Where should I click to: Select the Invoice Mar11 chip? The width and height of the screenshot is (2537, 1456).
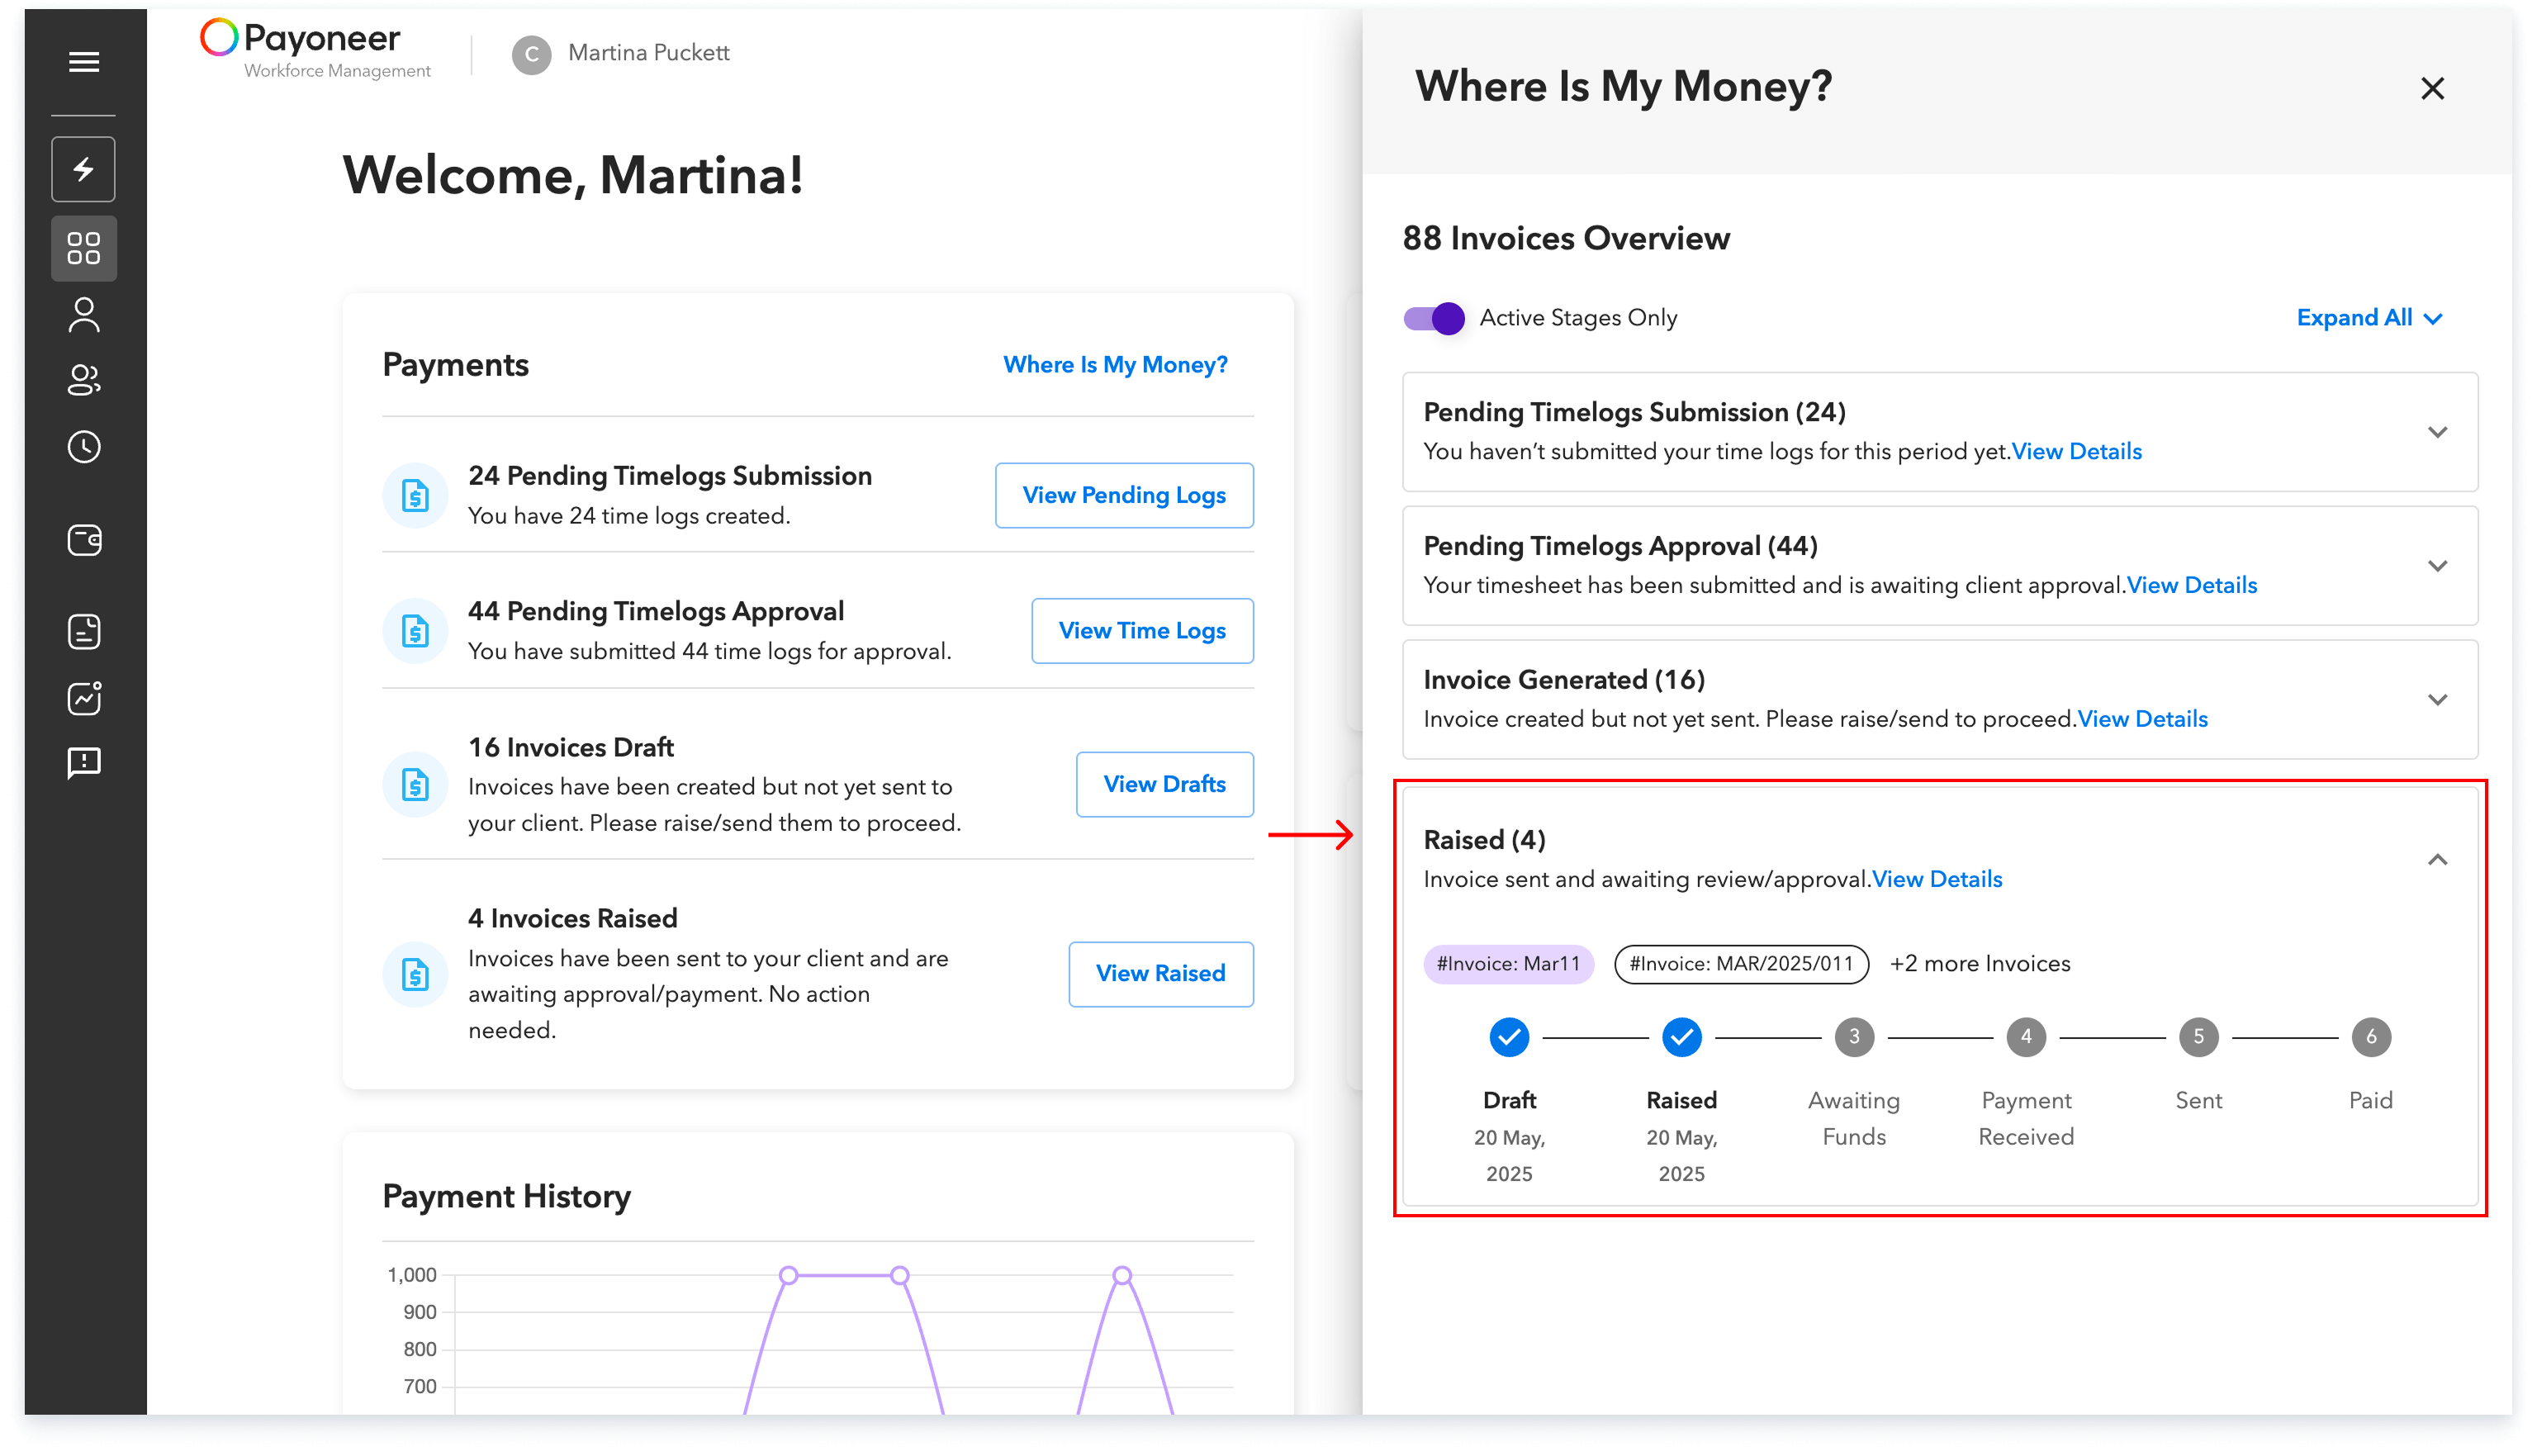click(1508, 963)
